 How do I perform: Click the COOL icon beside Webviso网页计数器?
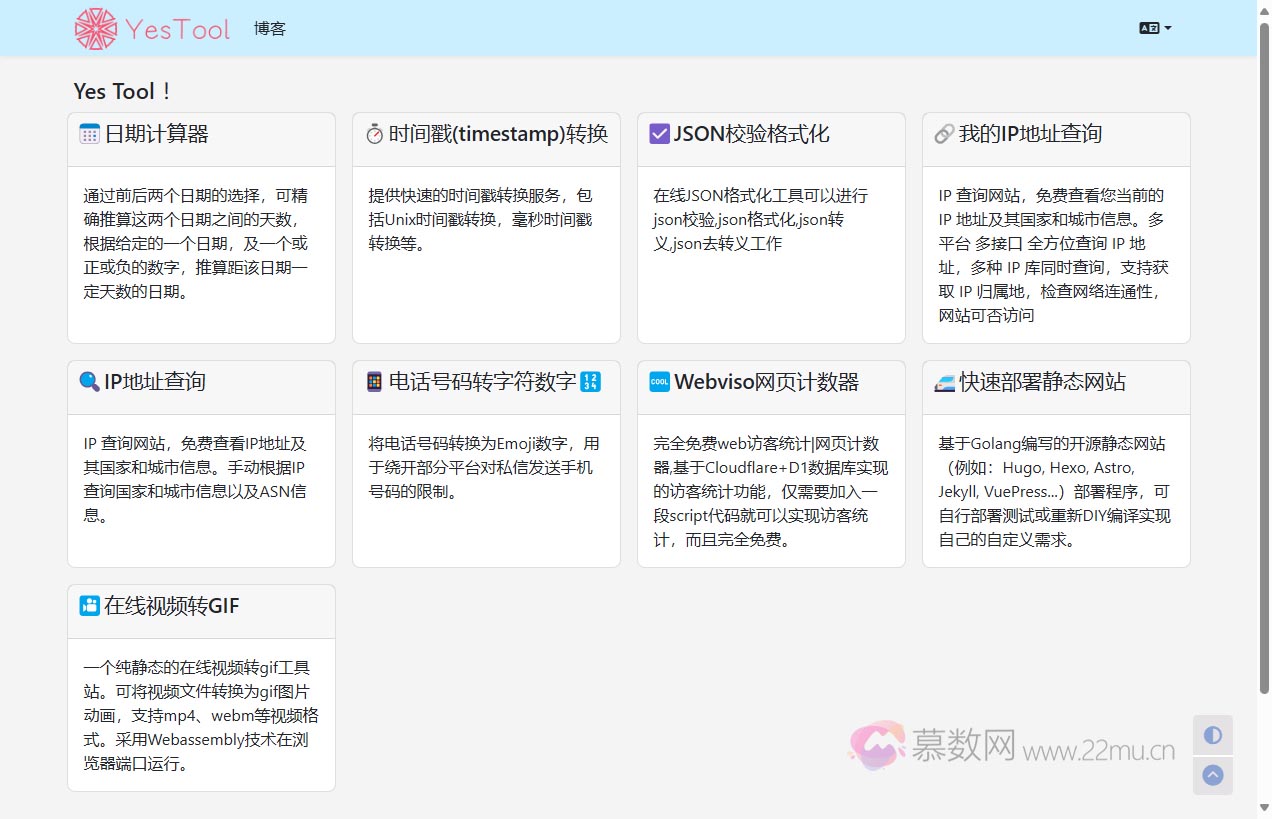(x=659, y=382)
